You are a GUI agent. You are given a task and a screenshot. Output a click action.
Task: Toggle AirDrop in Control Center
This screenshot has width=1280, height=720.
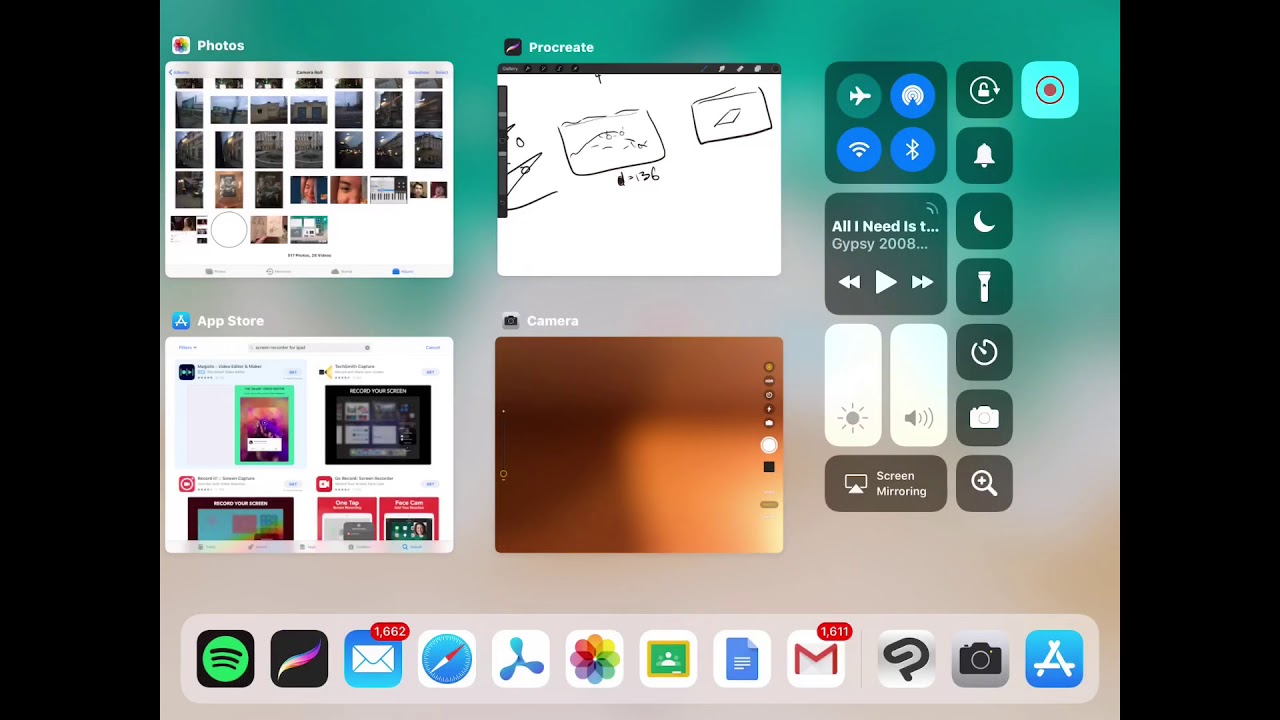[x=912, y=96]
